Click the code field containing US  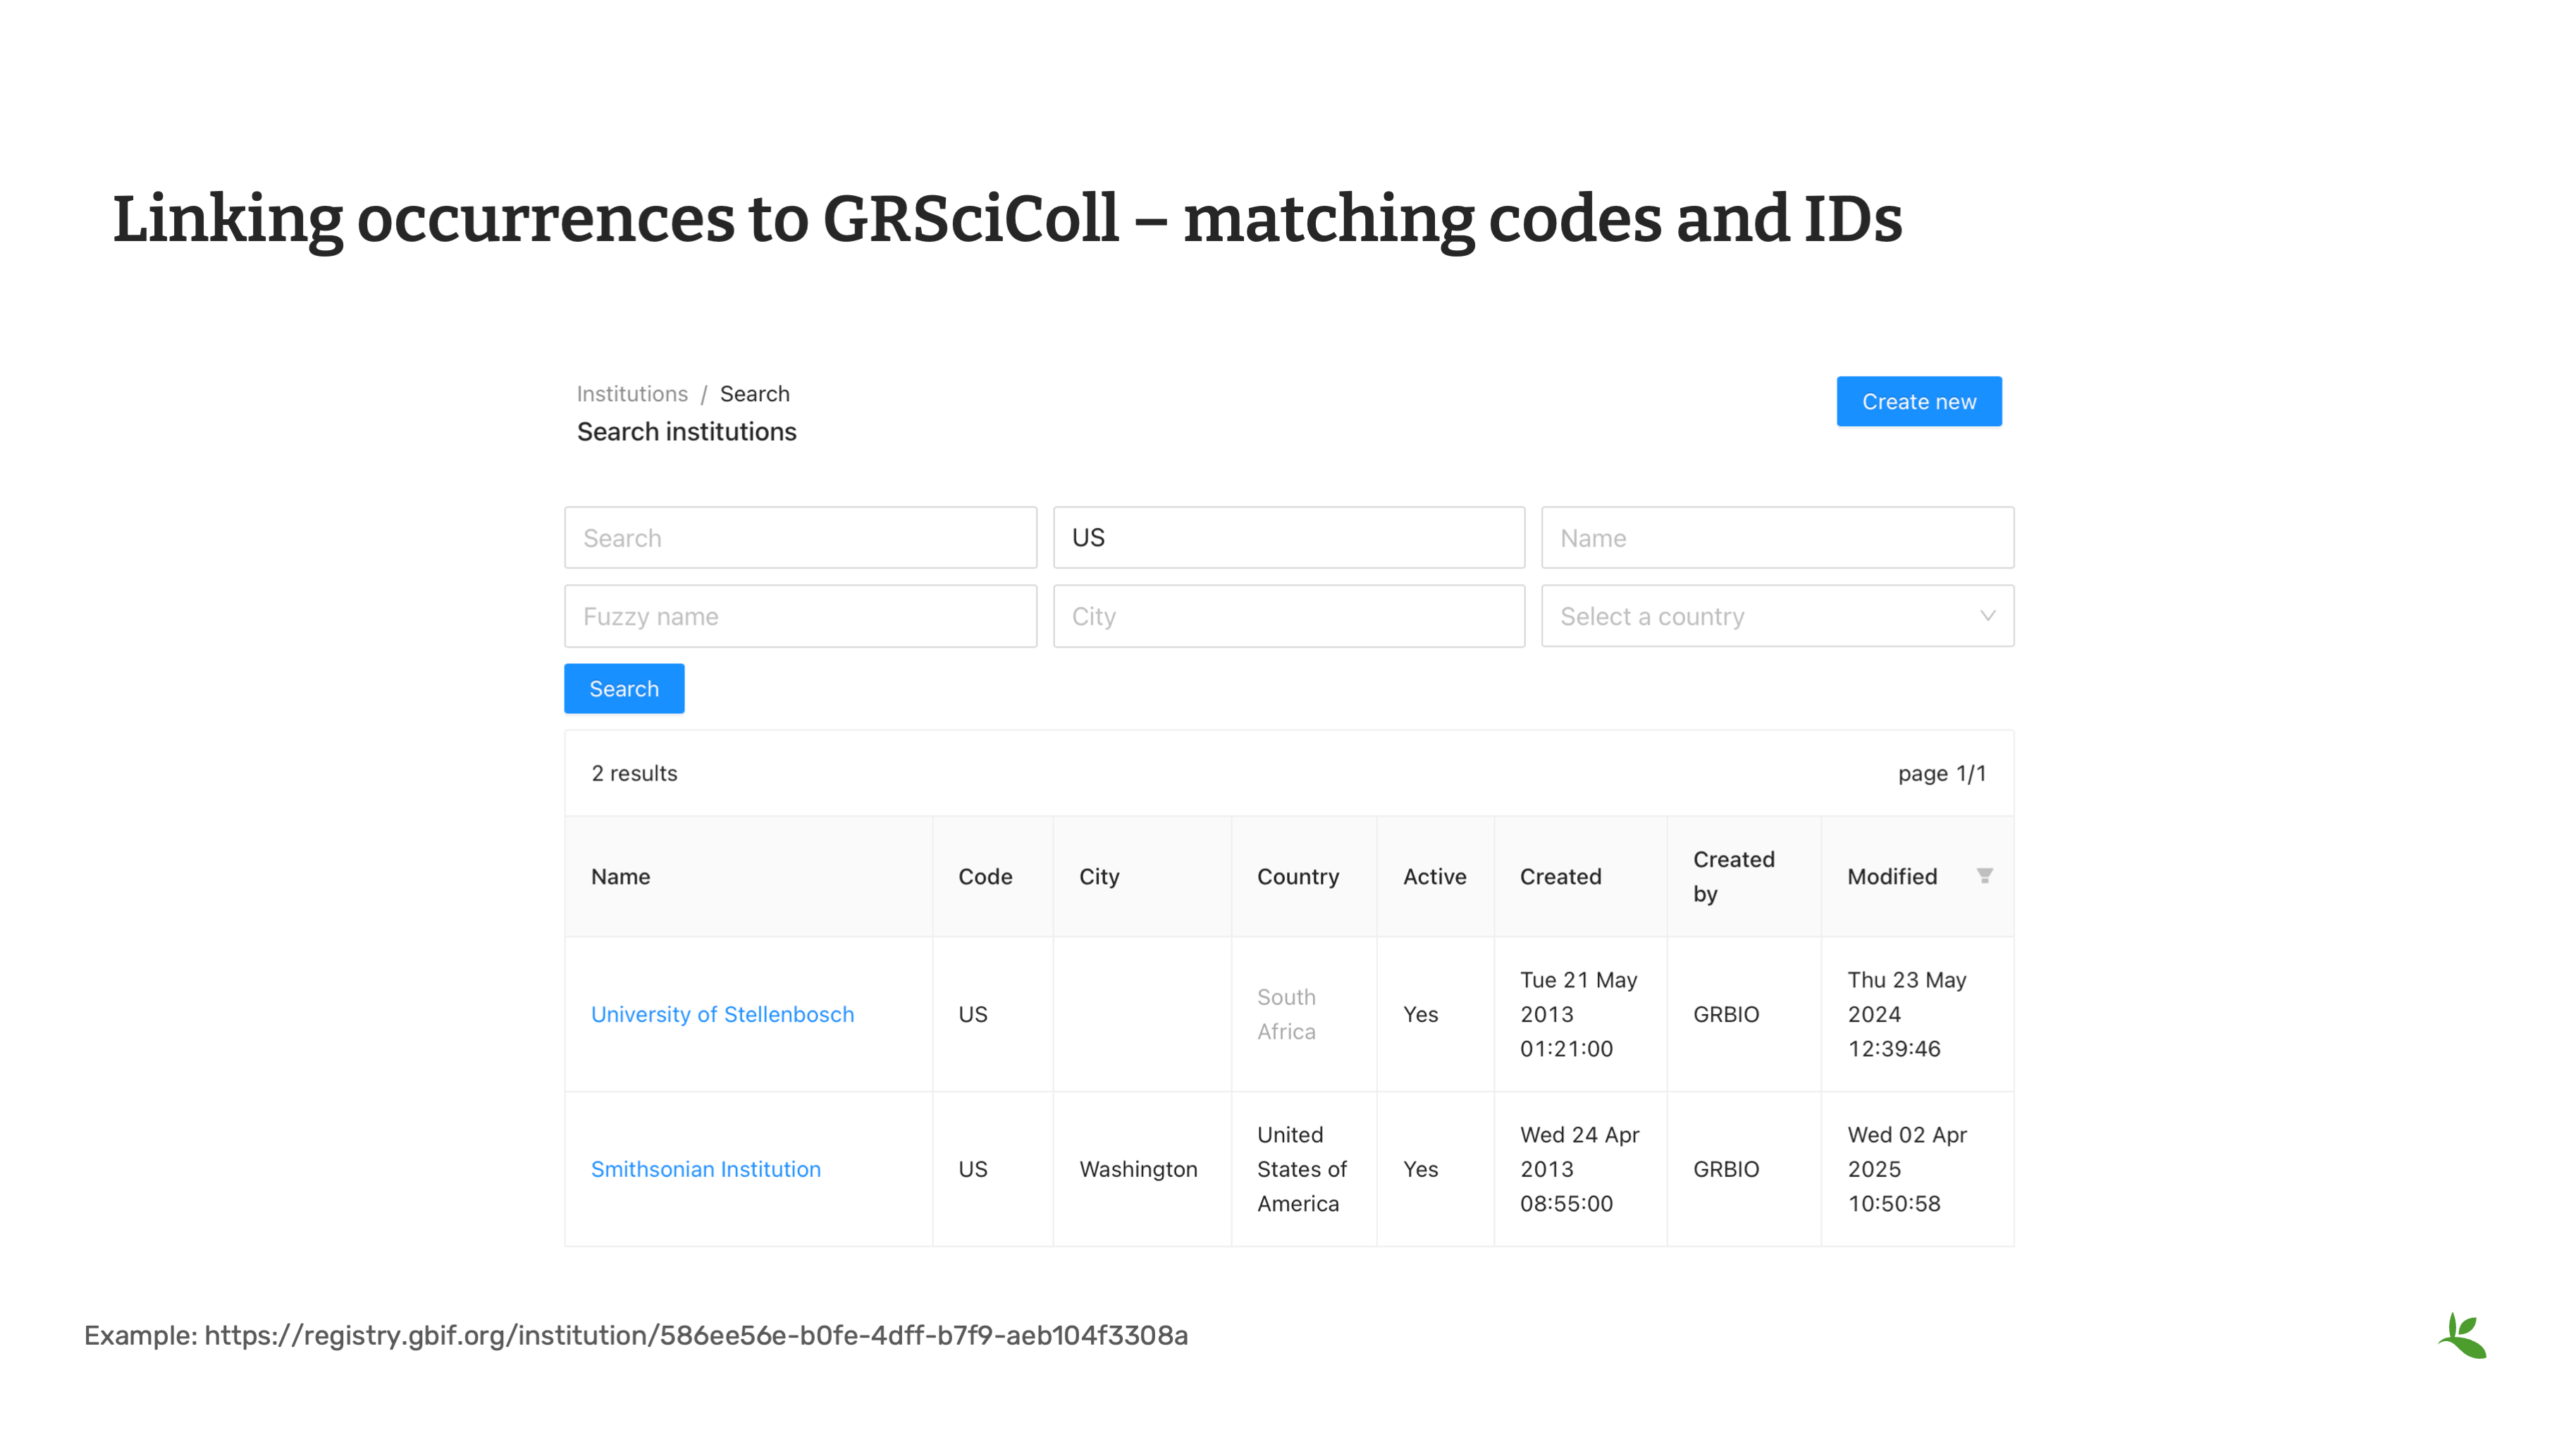pyautogui.click(x=1288, y=538)
